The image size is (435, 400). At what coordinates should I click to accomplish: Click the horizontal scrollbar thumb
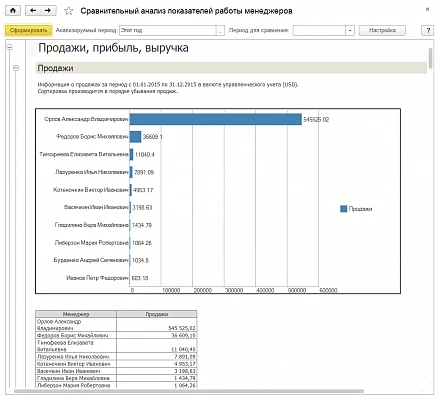click(189, 391)
